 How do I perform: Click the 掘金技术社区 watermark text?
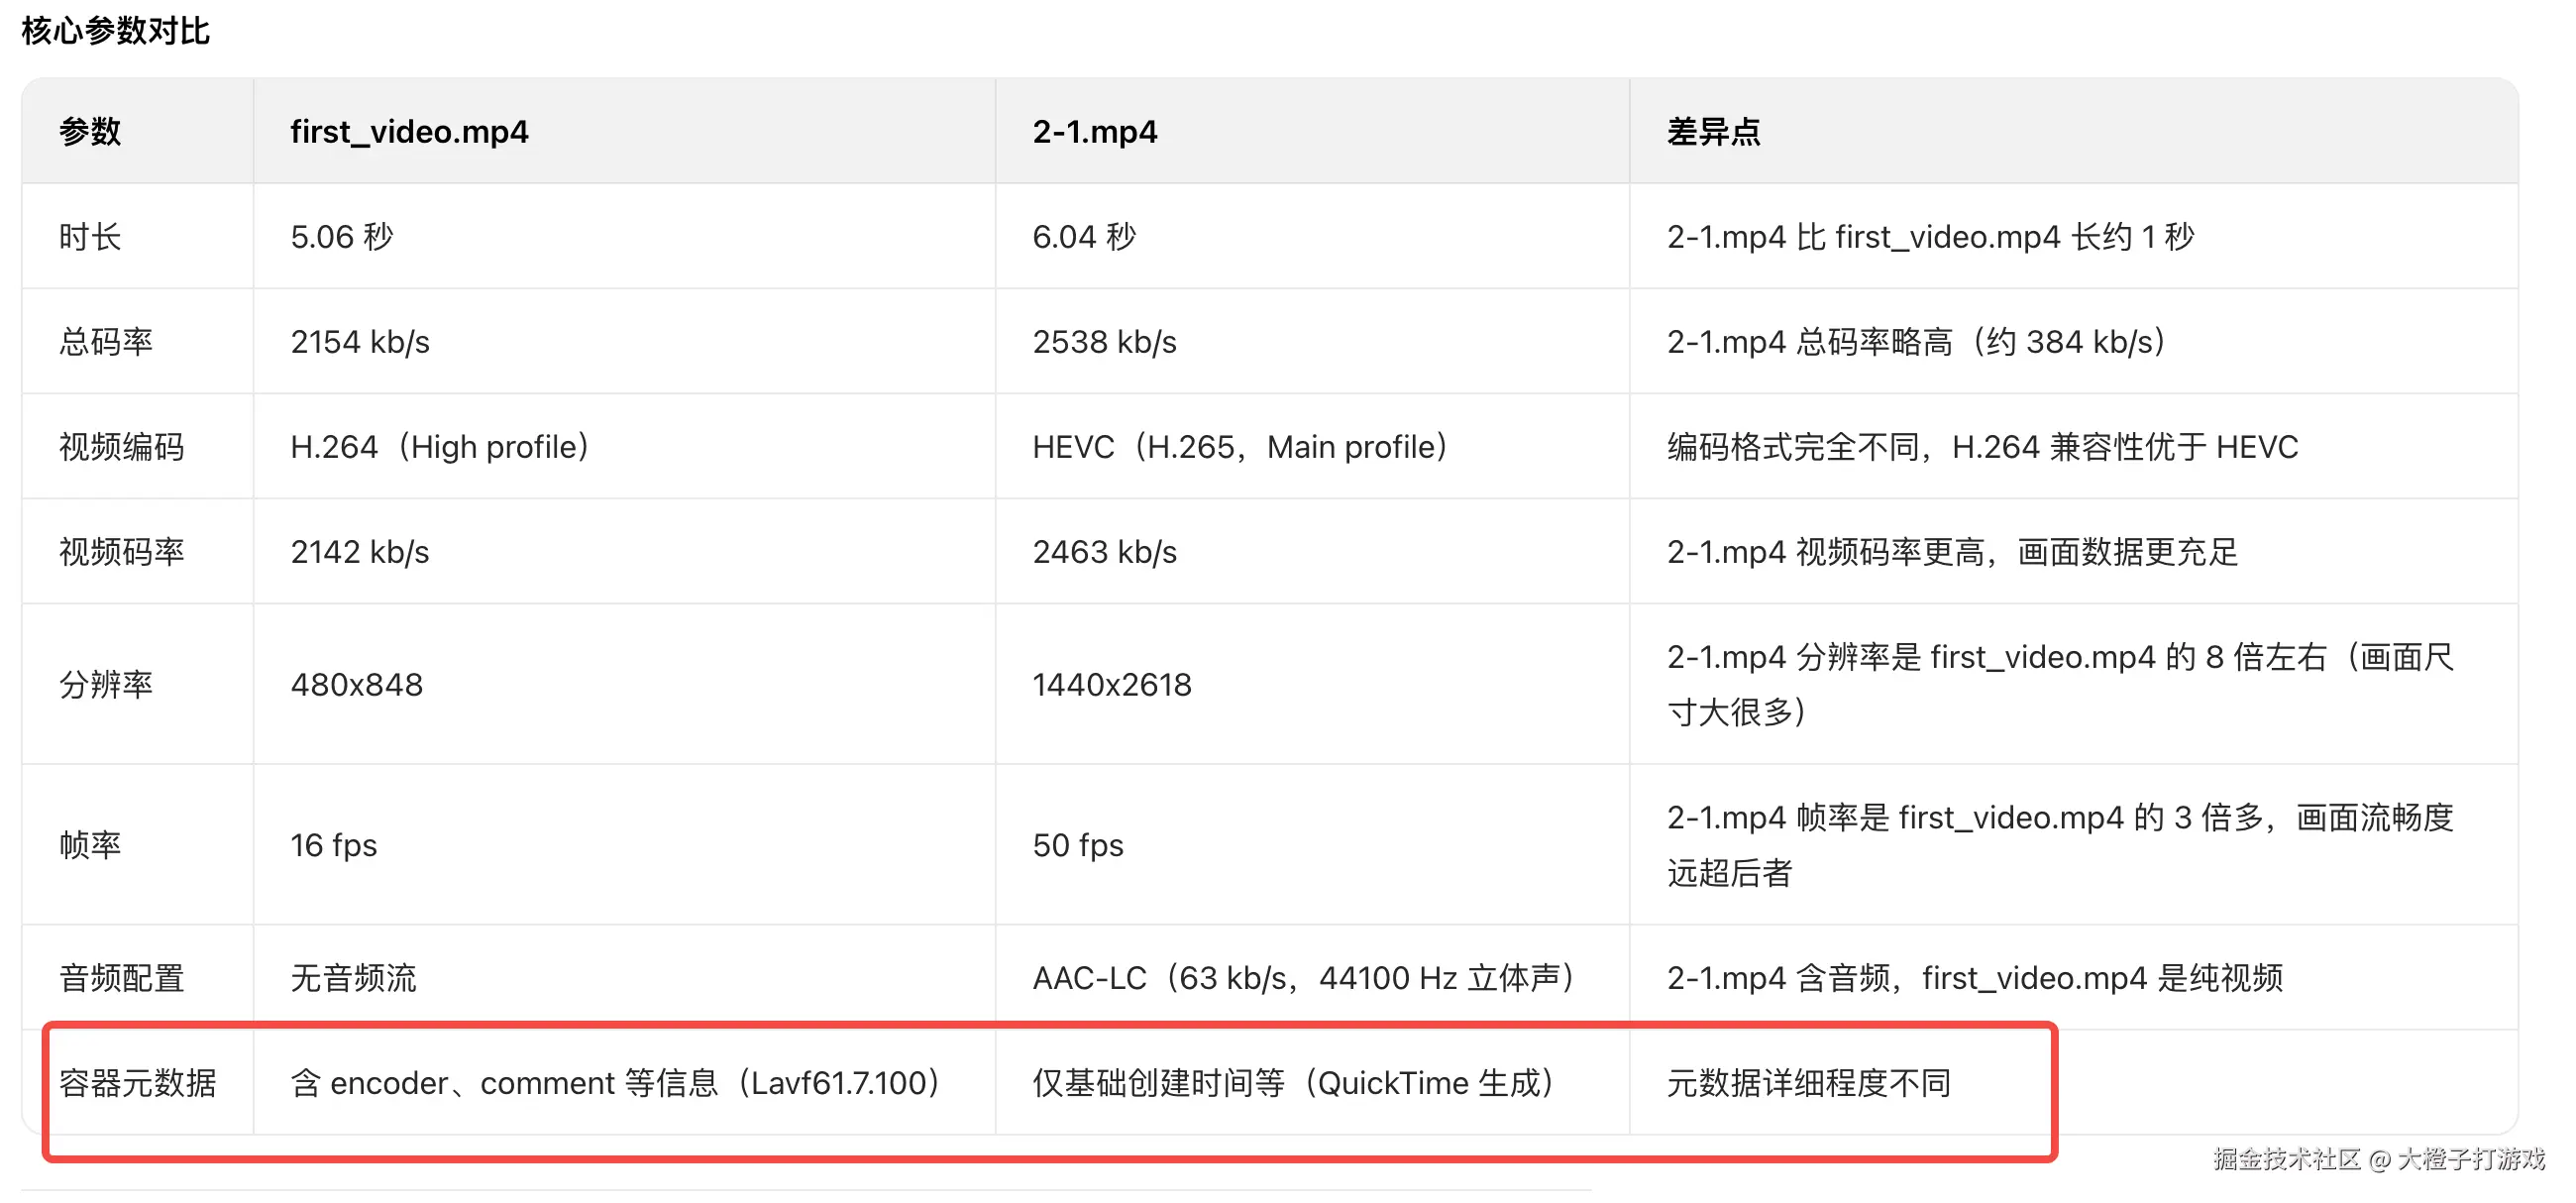coord(2287,1159)
